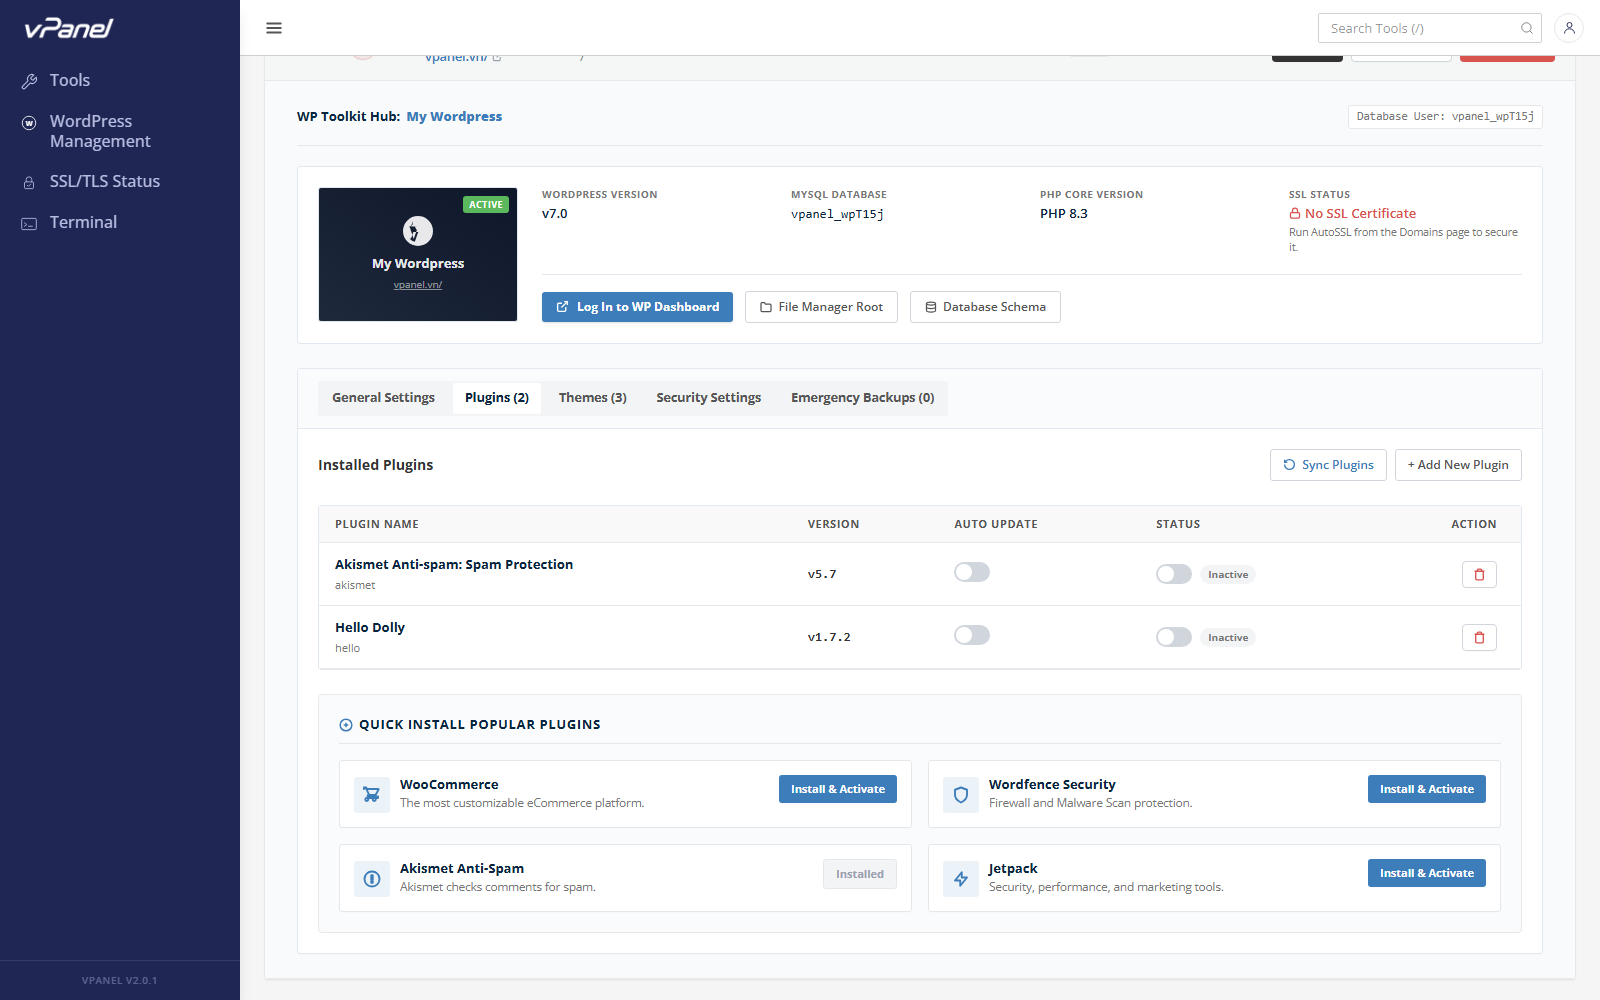This screenshot has height=1000, width=1600.
Task: Activate the Hello Dolly plugin status
Action: click(1174, 637)
